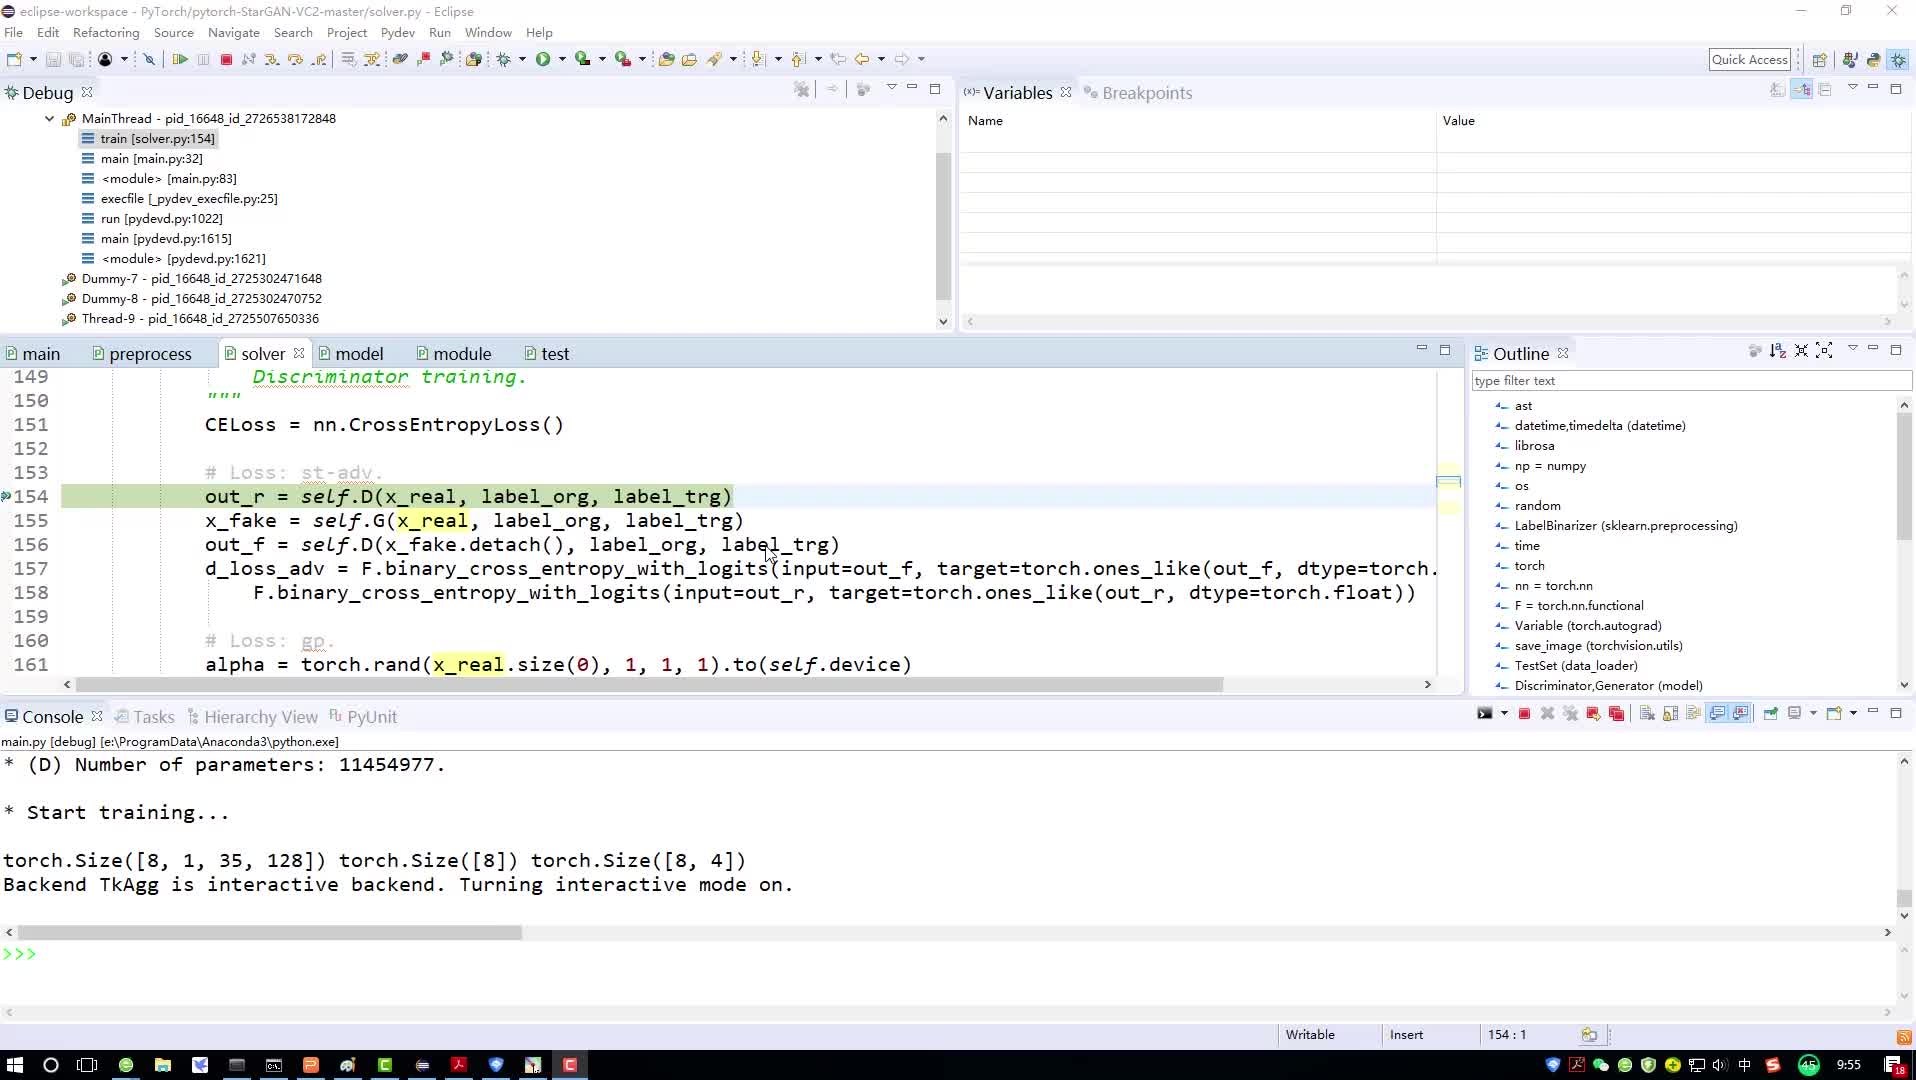1916x1080 pixels.
Task: Resume debugging with the Resume icon
Action: [x=180, y=59]
